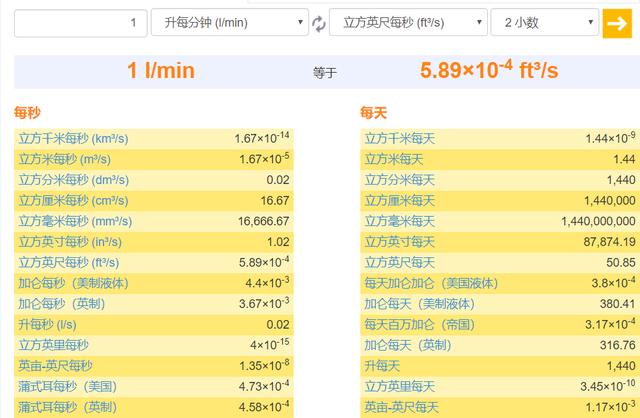Select the 1.44 value for 立方米每天
Image resolution: width=640 pixels, height=418 pixels.
pos(624,159)
